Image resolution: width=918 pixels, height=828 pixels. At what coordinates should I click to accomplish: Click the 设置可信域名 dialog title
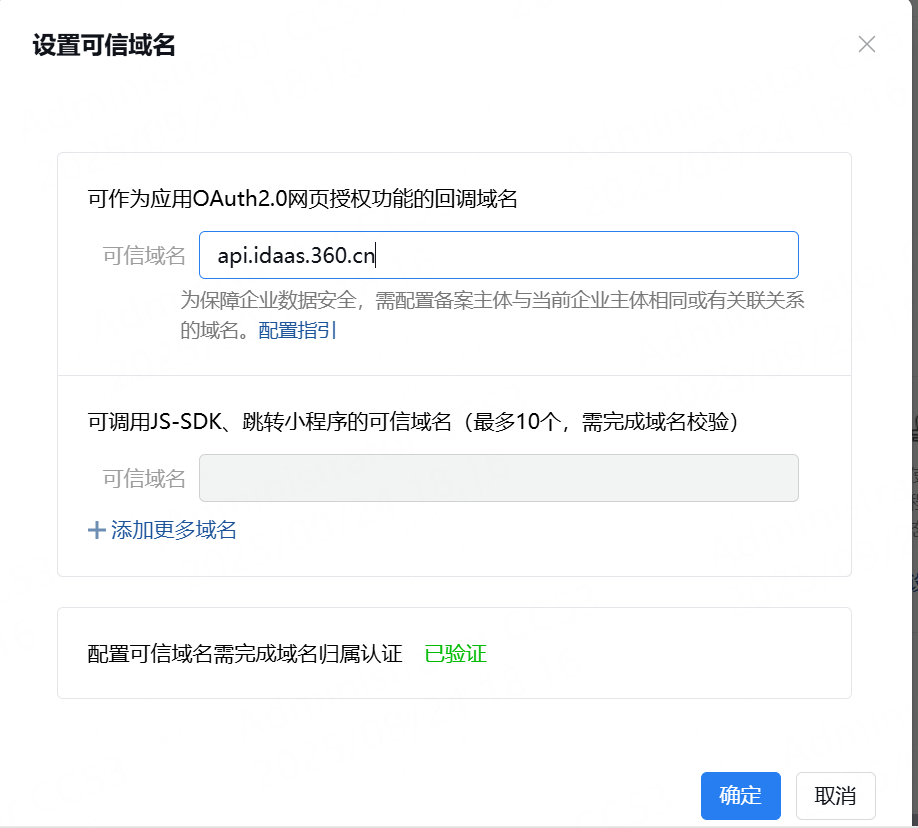104,45
